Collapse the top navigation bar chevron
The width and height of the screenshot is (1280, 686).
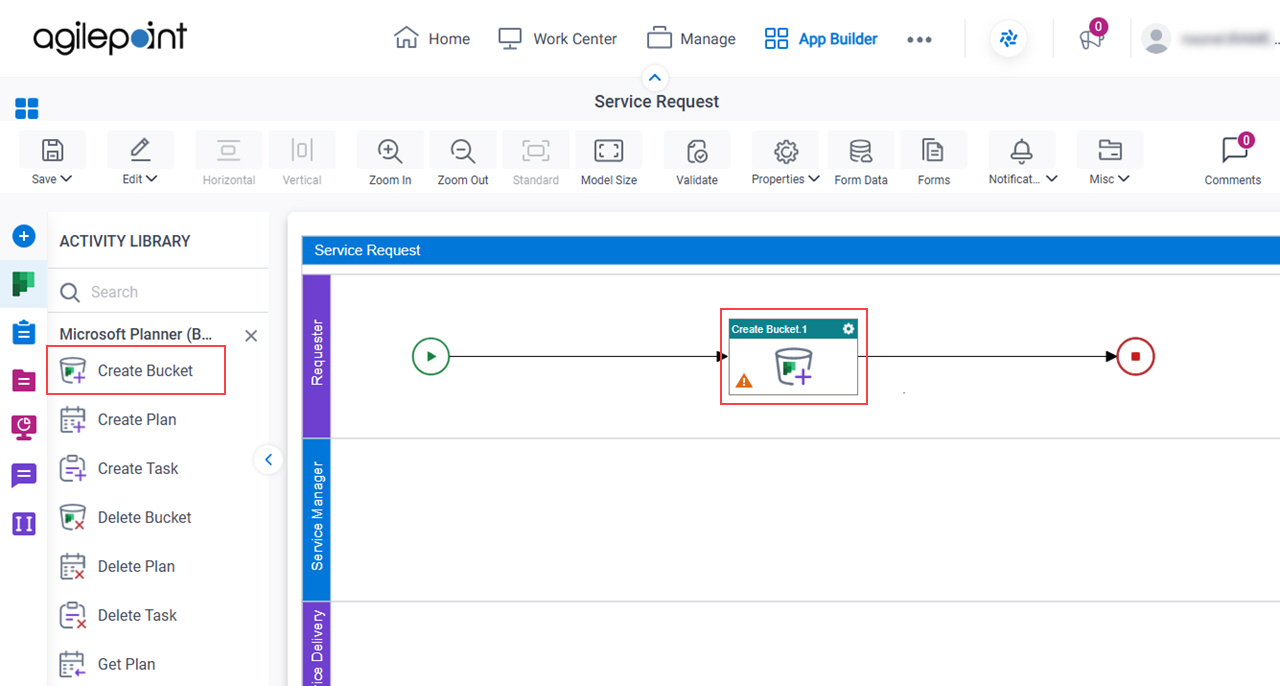[655, 77]
